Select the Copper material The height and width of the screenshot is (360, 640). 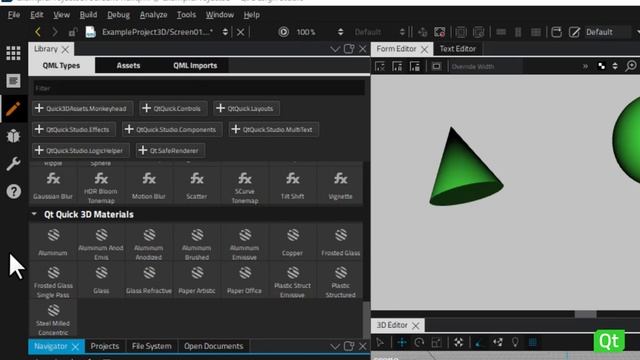pos(293,242)
